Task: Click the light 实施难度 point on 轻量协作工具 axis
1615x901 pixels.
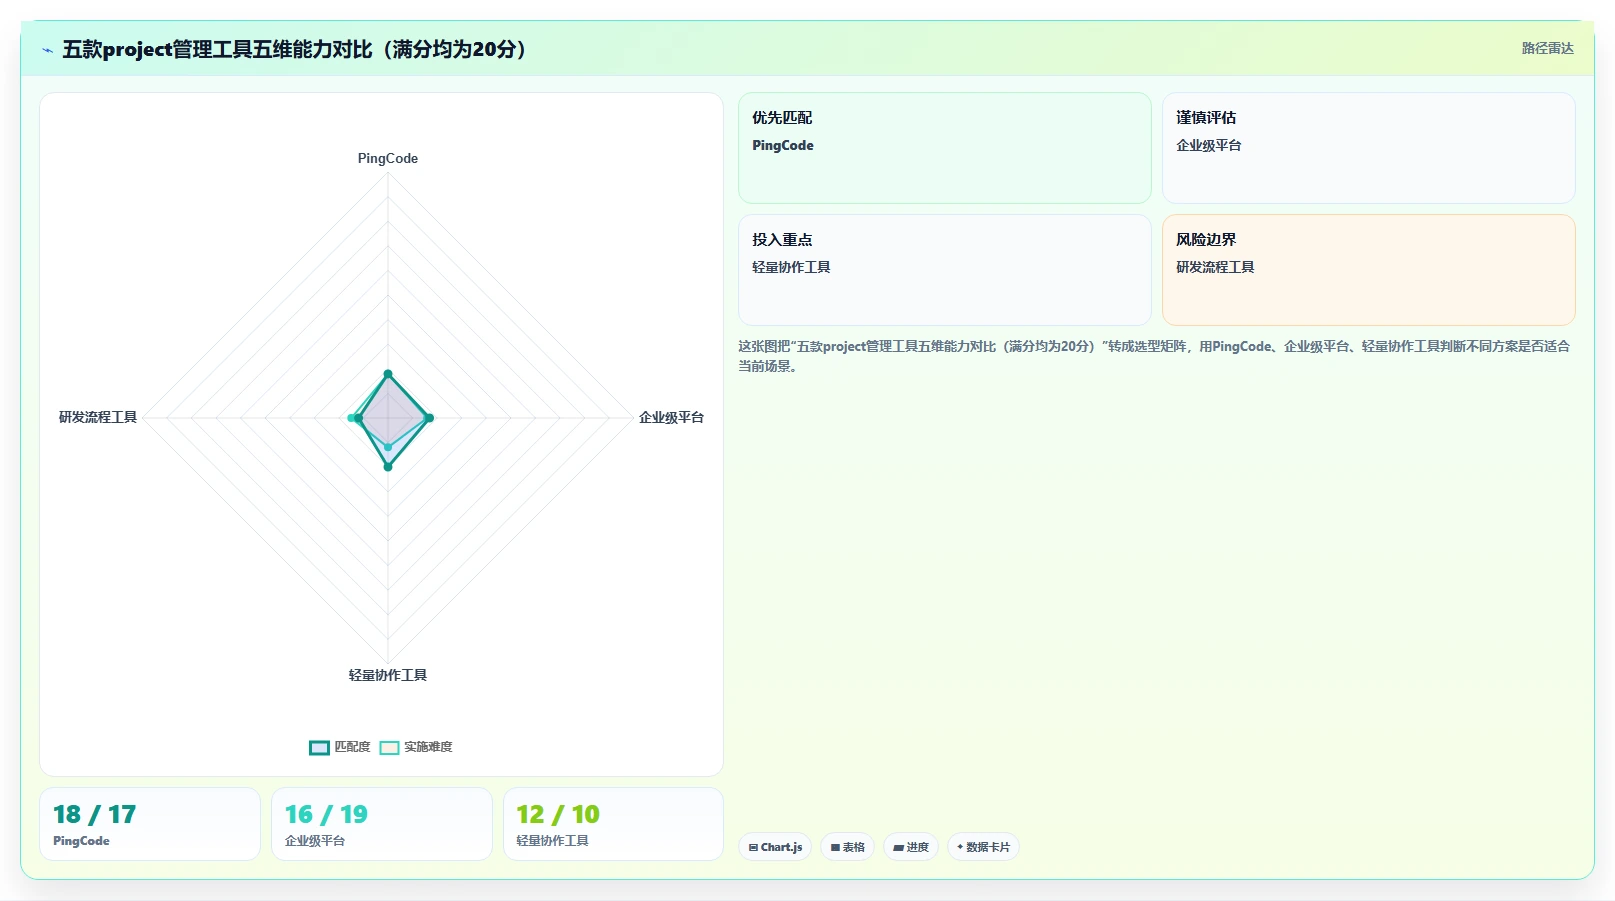Action: 388,447
